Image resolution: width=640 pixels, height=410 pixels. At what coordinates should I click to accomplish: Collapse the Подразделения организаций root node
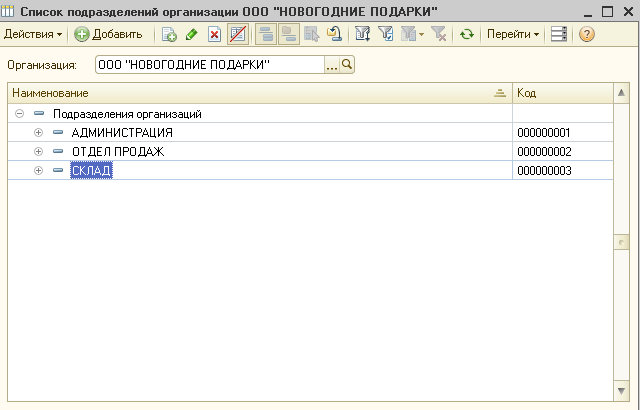pyautogui.click(x=19, y=113)
